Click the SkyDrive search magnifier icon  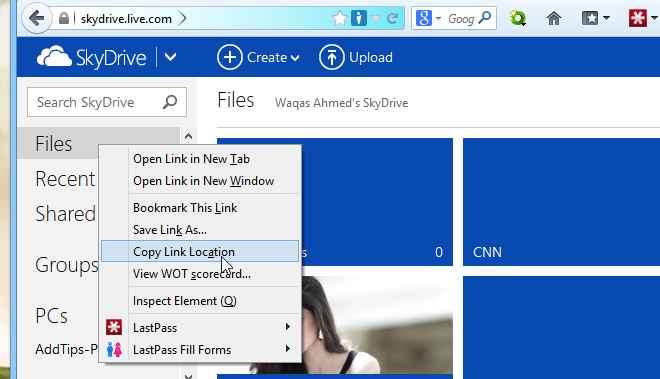click(170, 102)
